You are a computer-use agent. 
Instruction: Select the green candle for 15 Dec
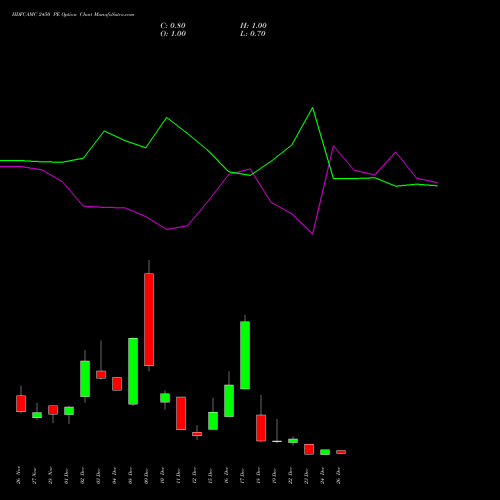click(213, 421)
